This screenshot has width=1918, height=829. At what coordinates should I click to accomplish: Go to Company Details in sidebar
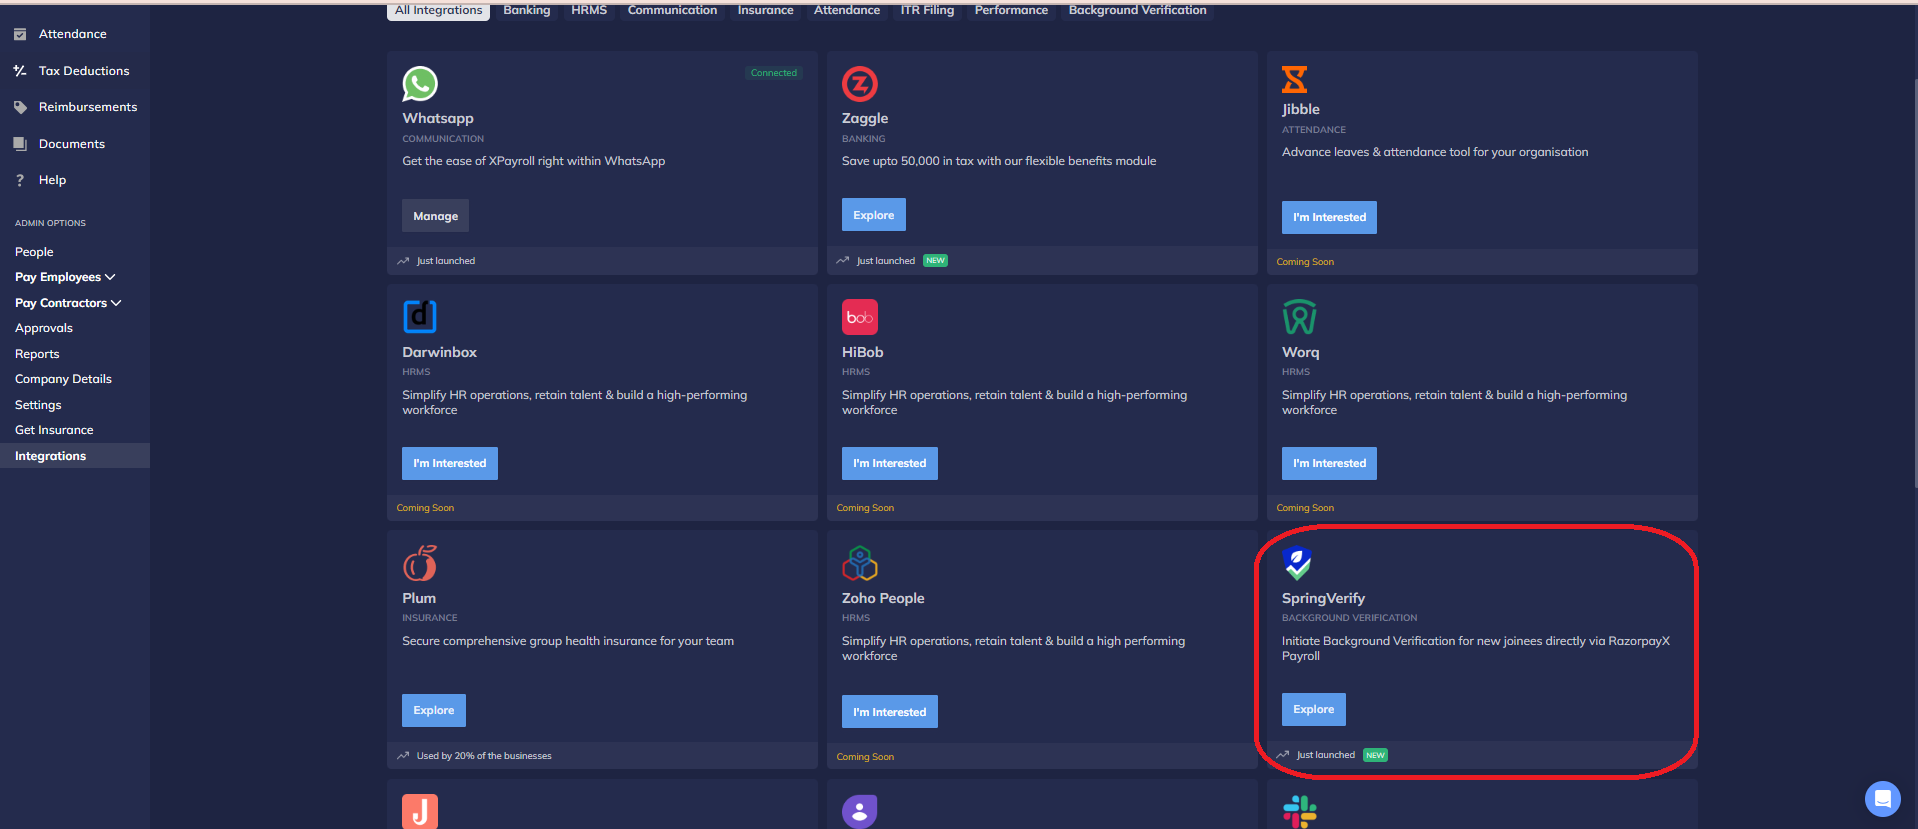click(63, 379)
